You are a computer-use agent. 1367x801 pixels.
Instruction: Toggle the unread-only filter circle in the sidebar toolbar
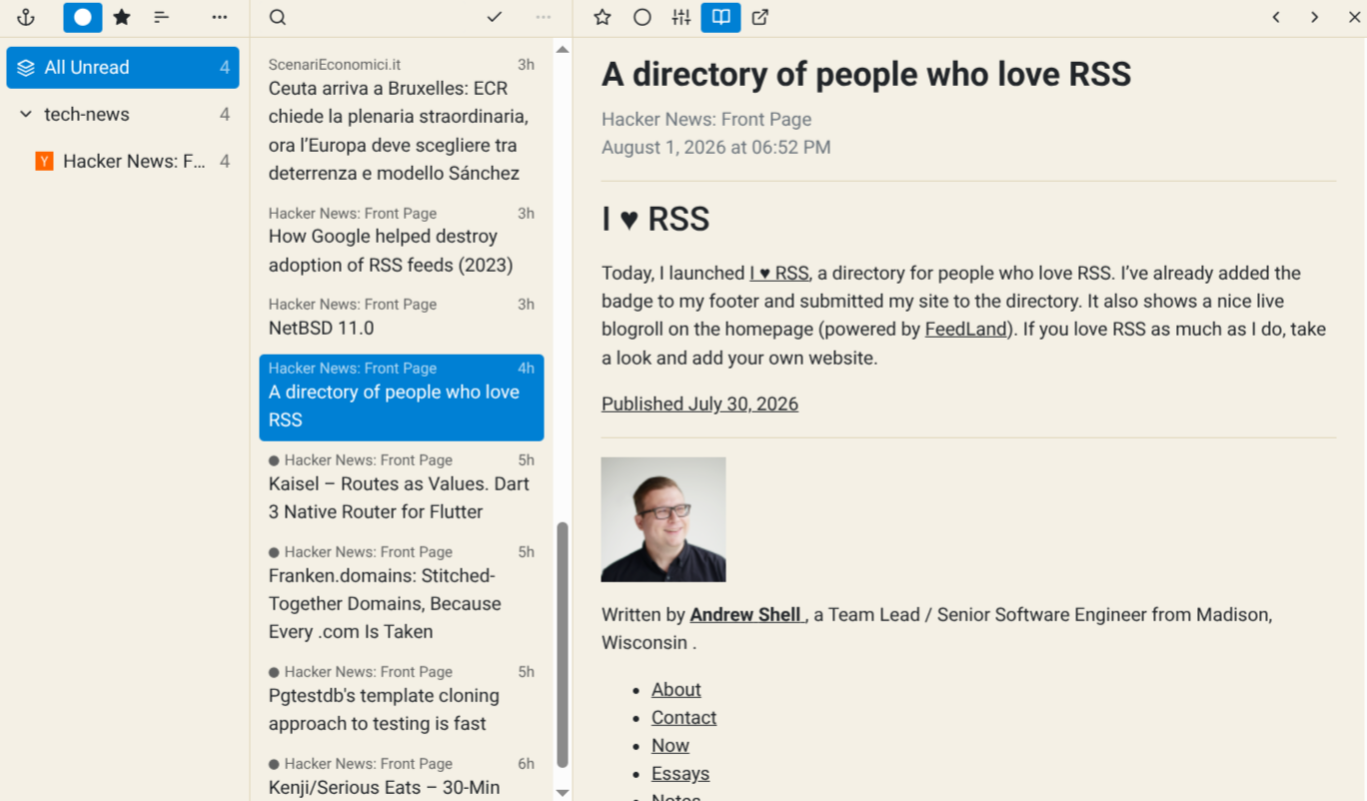(x=83, y=17)
